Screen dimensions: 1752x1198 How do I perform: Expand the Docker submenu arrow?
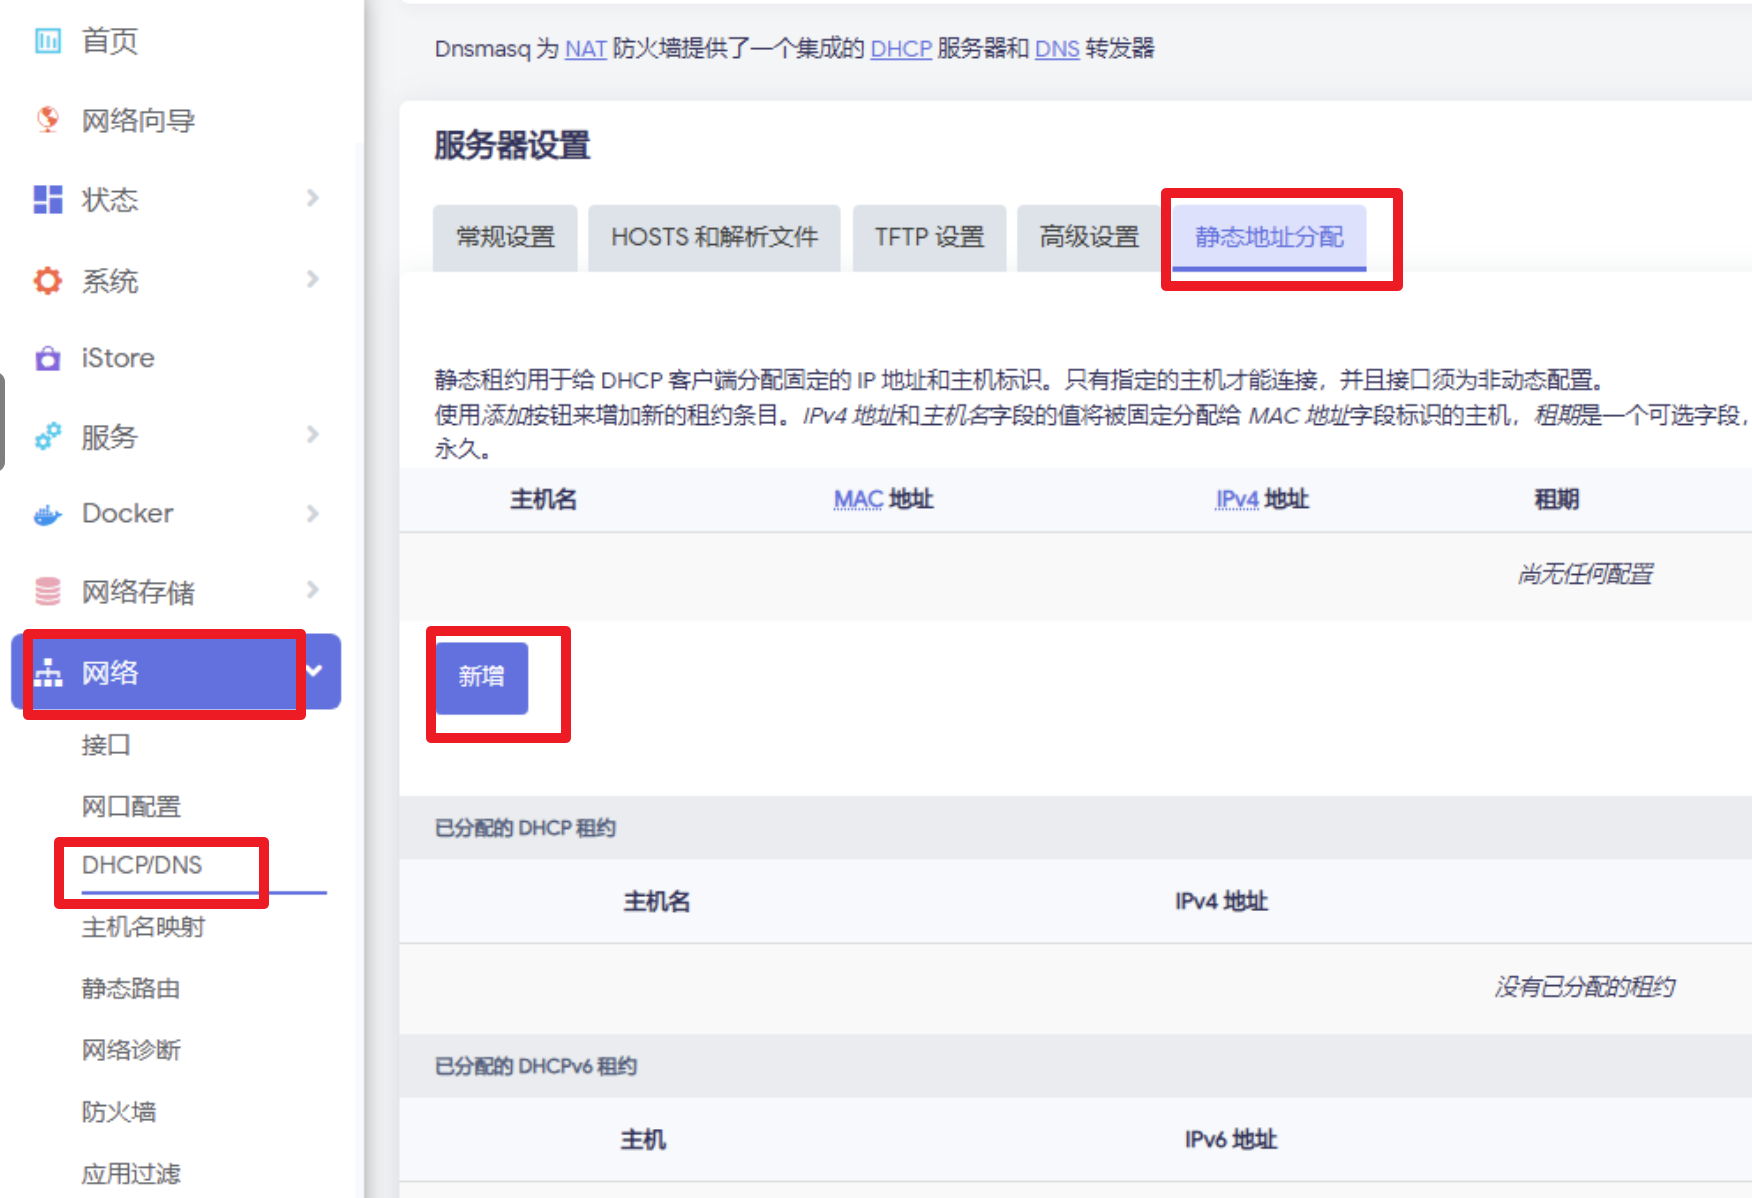313,513
